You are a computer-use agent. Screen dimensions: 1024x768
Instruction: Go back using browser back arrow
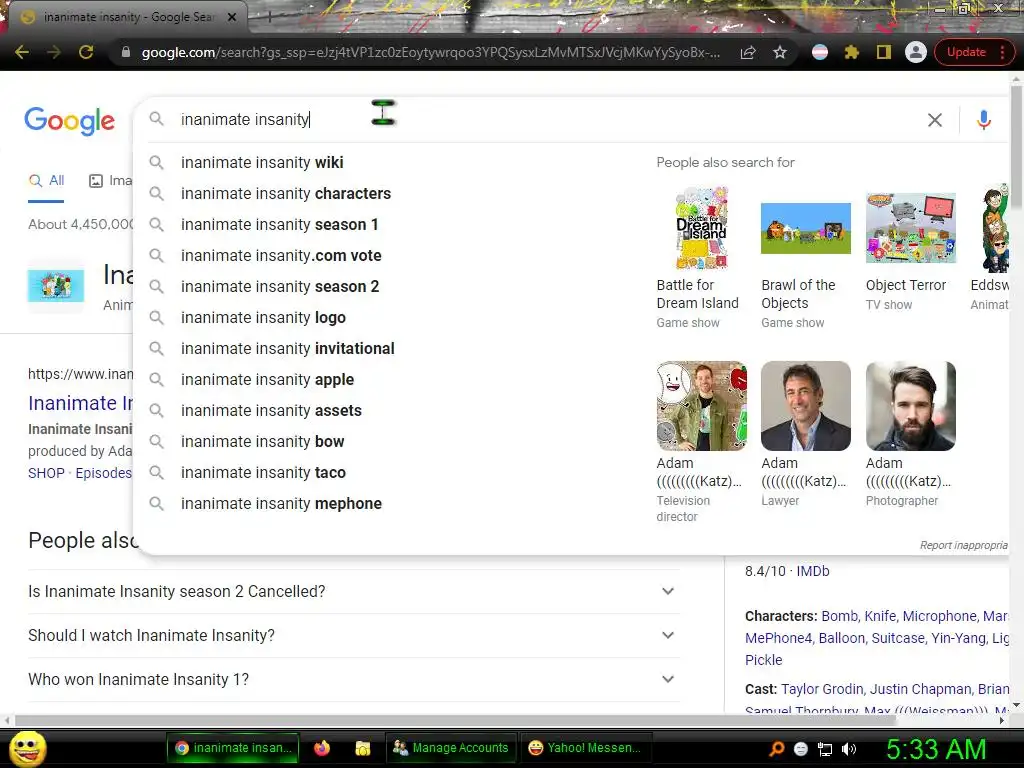22,52
